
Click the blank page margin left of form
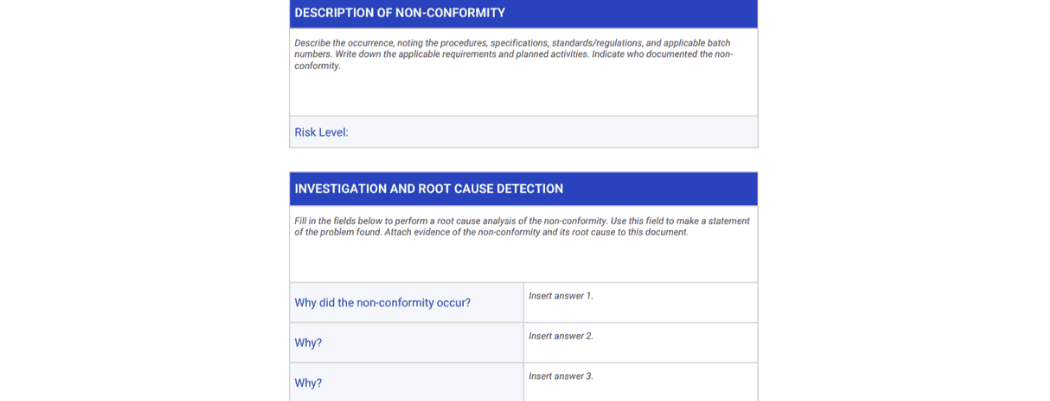140,200
